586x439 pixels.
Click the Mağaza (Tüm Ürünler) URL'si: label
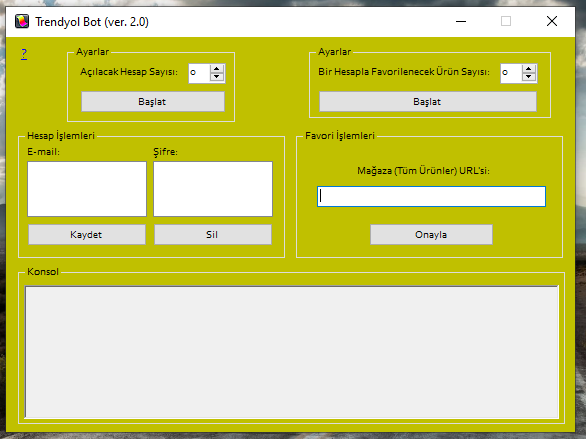[x=423, y=171]
